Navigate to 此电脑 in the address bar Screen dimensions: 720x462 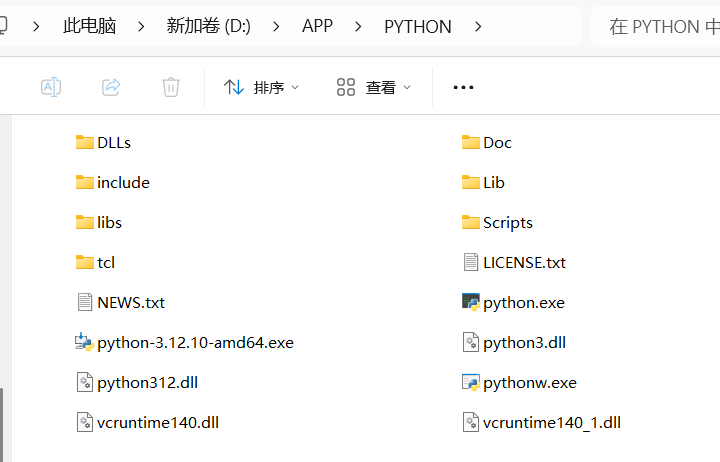tap(90, 26)
